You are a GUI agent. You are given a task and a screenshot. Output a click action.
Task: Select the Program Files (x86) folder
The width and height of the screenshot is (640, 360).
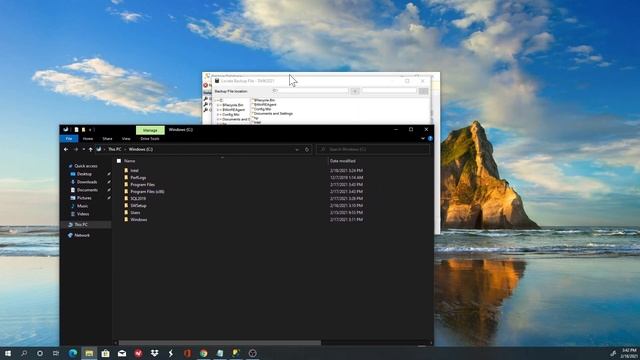coord(147,191)
